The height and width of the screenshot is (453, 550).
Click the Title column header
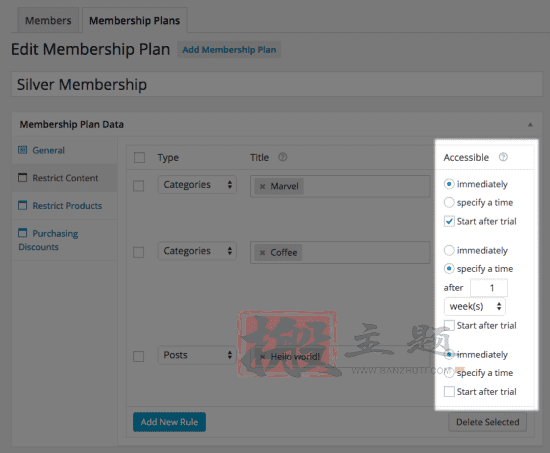tap(259, 158)
